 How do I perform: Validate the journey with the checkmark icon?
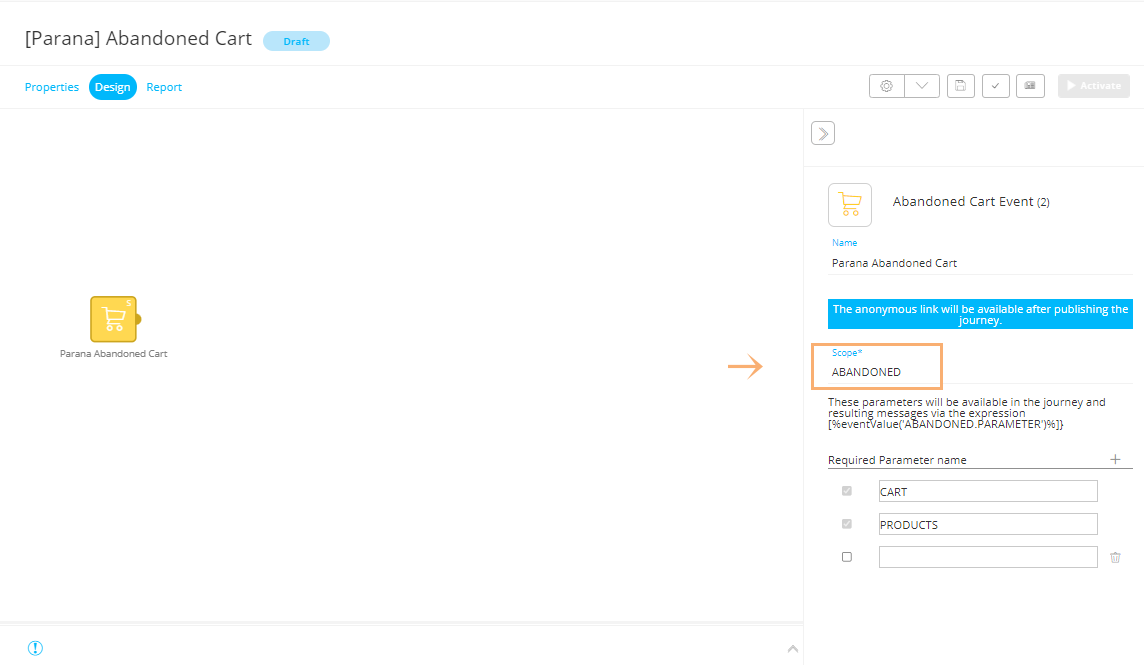995,86
